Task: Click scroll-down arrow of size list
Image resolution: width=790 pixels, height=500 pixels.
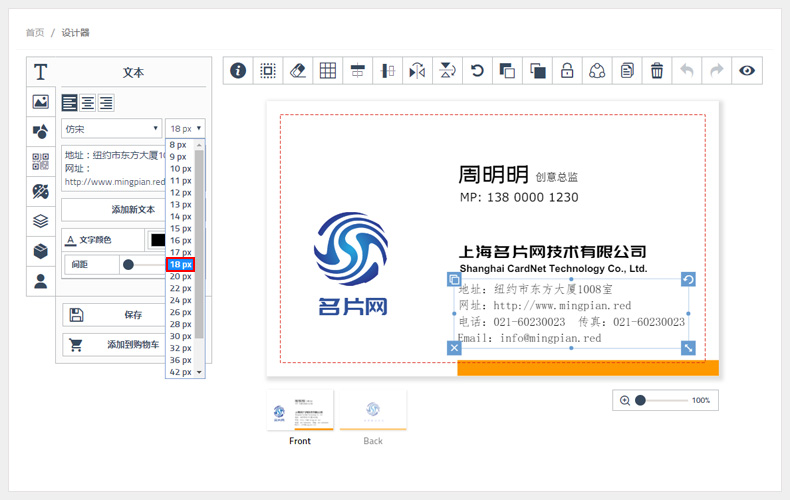Action: pos(199,372)
